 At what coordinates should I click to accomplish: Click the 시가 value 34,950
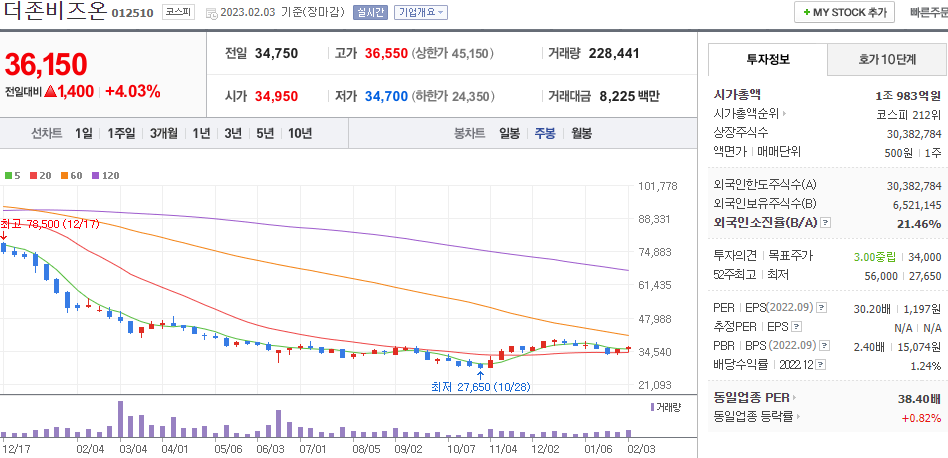pyautogui.click(x=276, y=95)
